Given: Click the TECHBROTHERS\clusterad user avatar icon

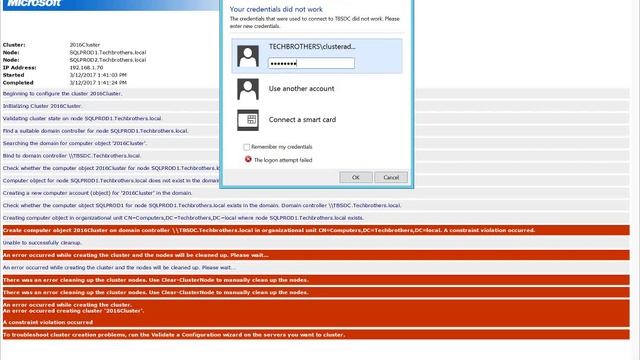Looking at the screenshot, I should [248, 56].
